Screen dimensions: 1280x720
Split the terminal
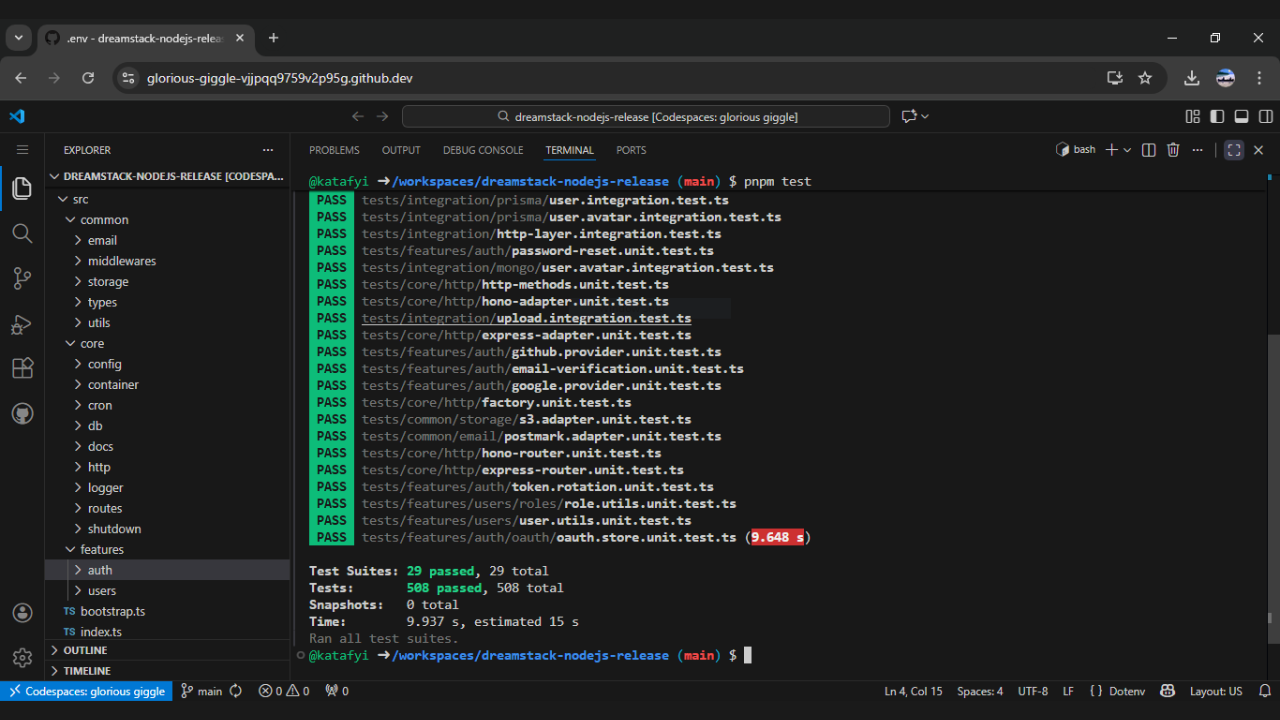1148,150
